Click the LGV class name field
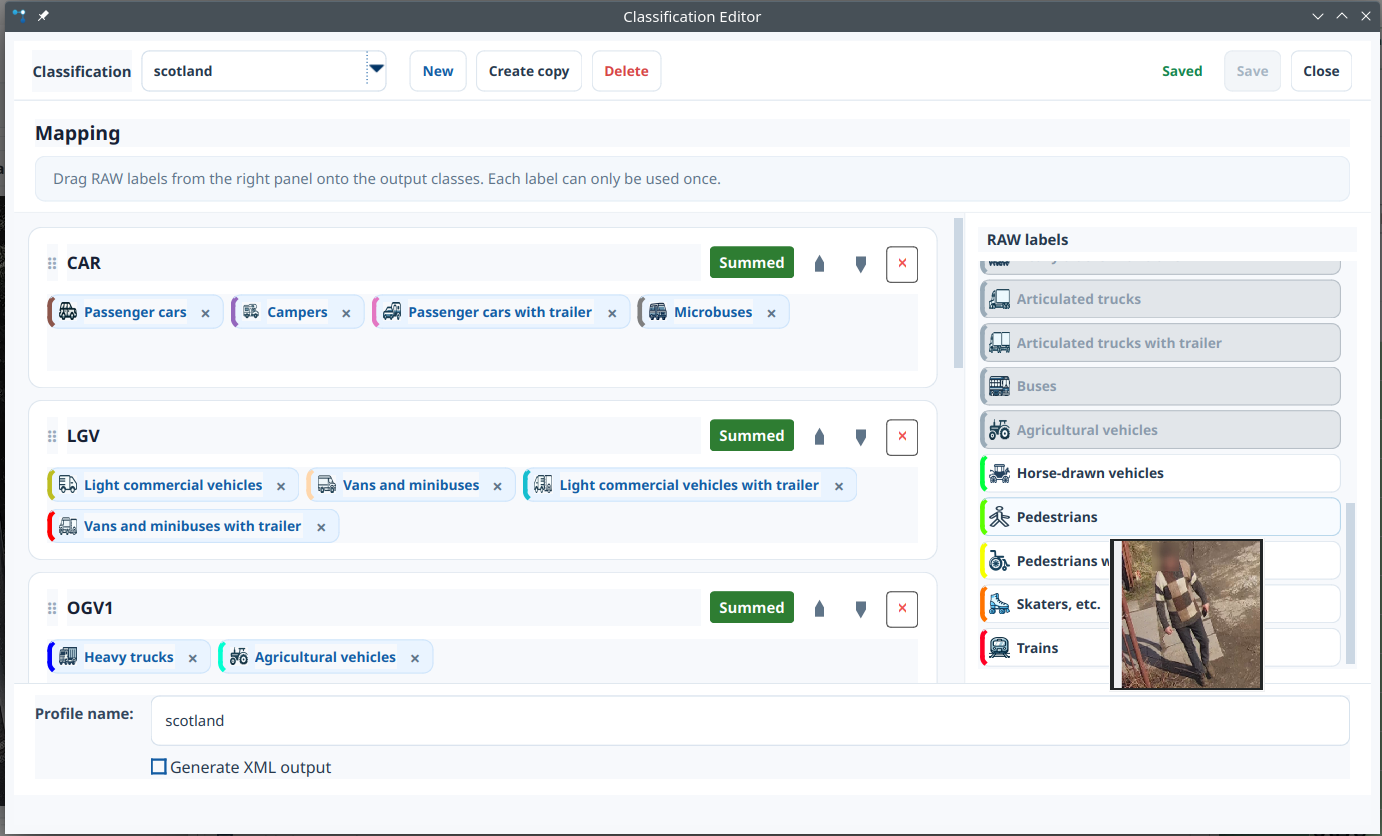Image resolution: width=1382 pixels, height=836 pixels. click(384, 436)
